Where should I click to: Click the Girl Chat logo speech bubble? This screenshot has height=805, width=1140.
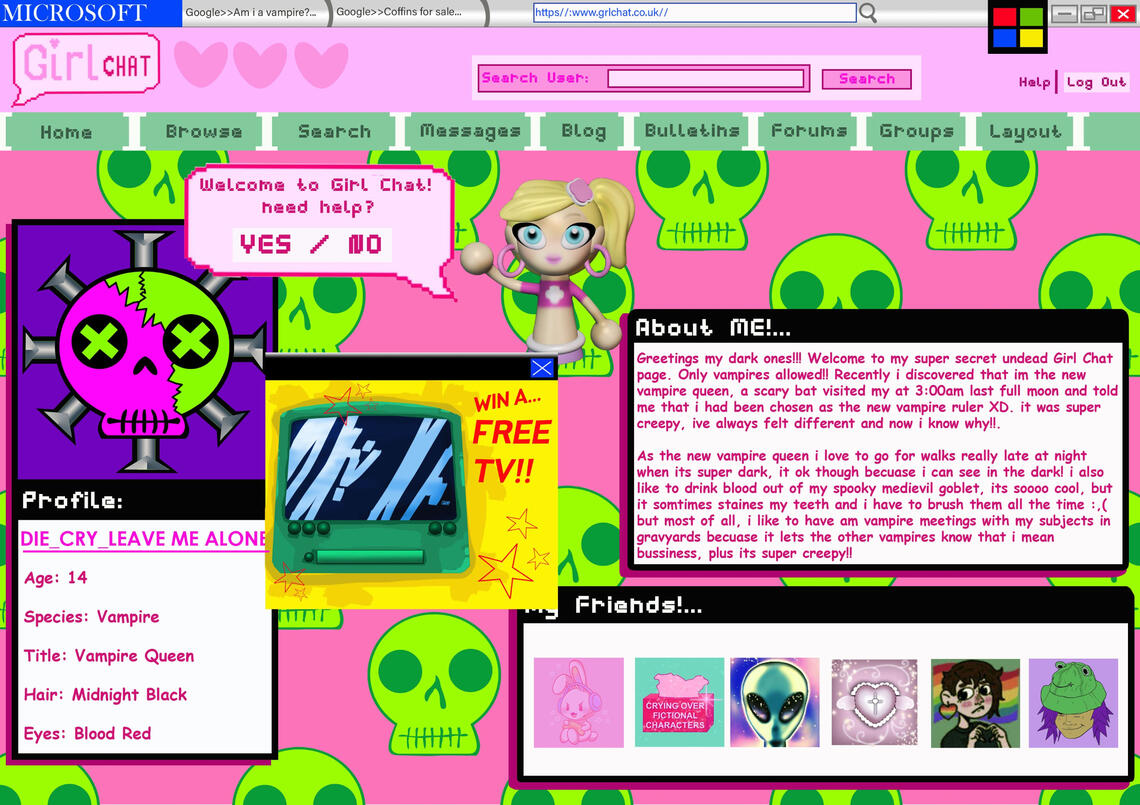click(x=86, y=67)
